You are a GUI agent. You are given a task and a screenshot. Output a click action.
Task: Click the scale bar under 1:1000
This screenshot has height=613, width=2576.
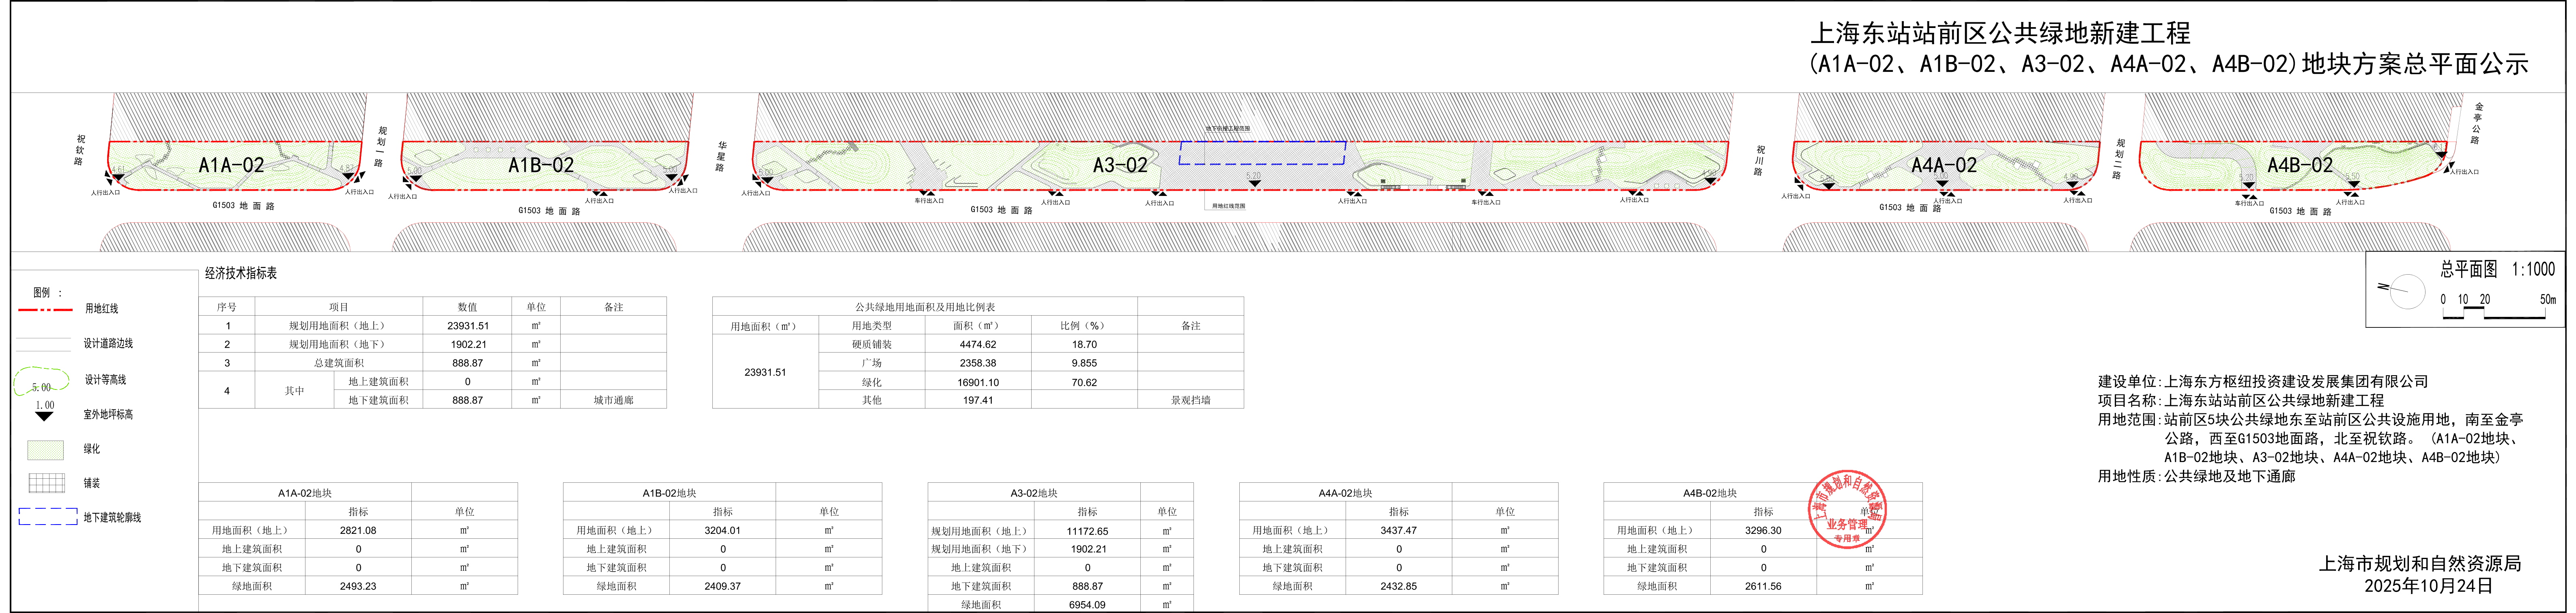2494,314
